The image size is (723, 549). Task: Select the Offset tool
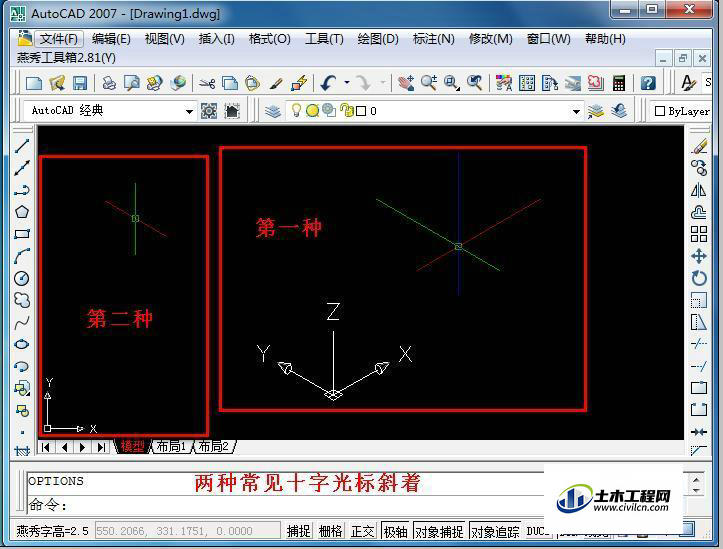(x=699, y=213)
